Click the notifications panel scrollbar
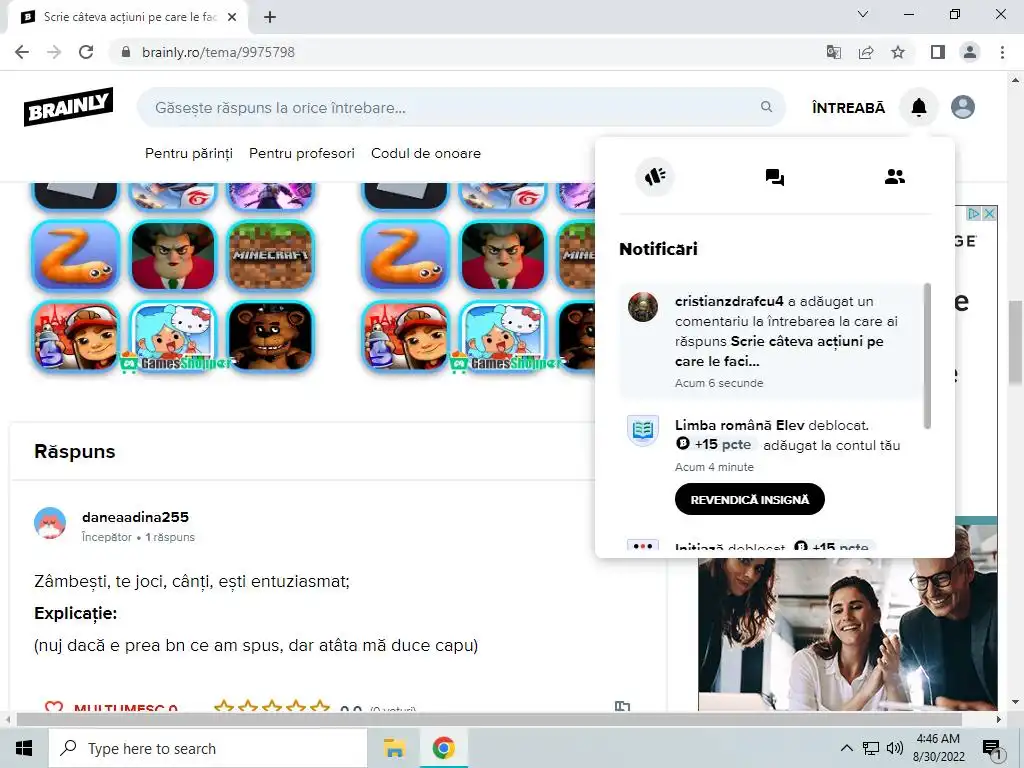The height and width of the screenshot is (768, 1024). (927, 356)
